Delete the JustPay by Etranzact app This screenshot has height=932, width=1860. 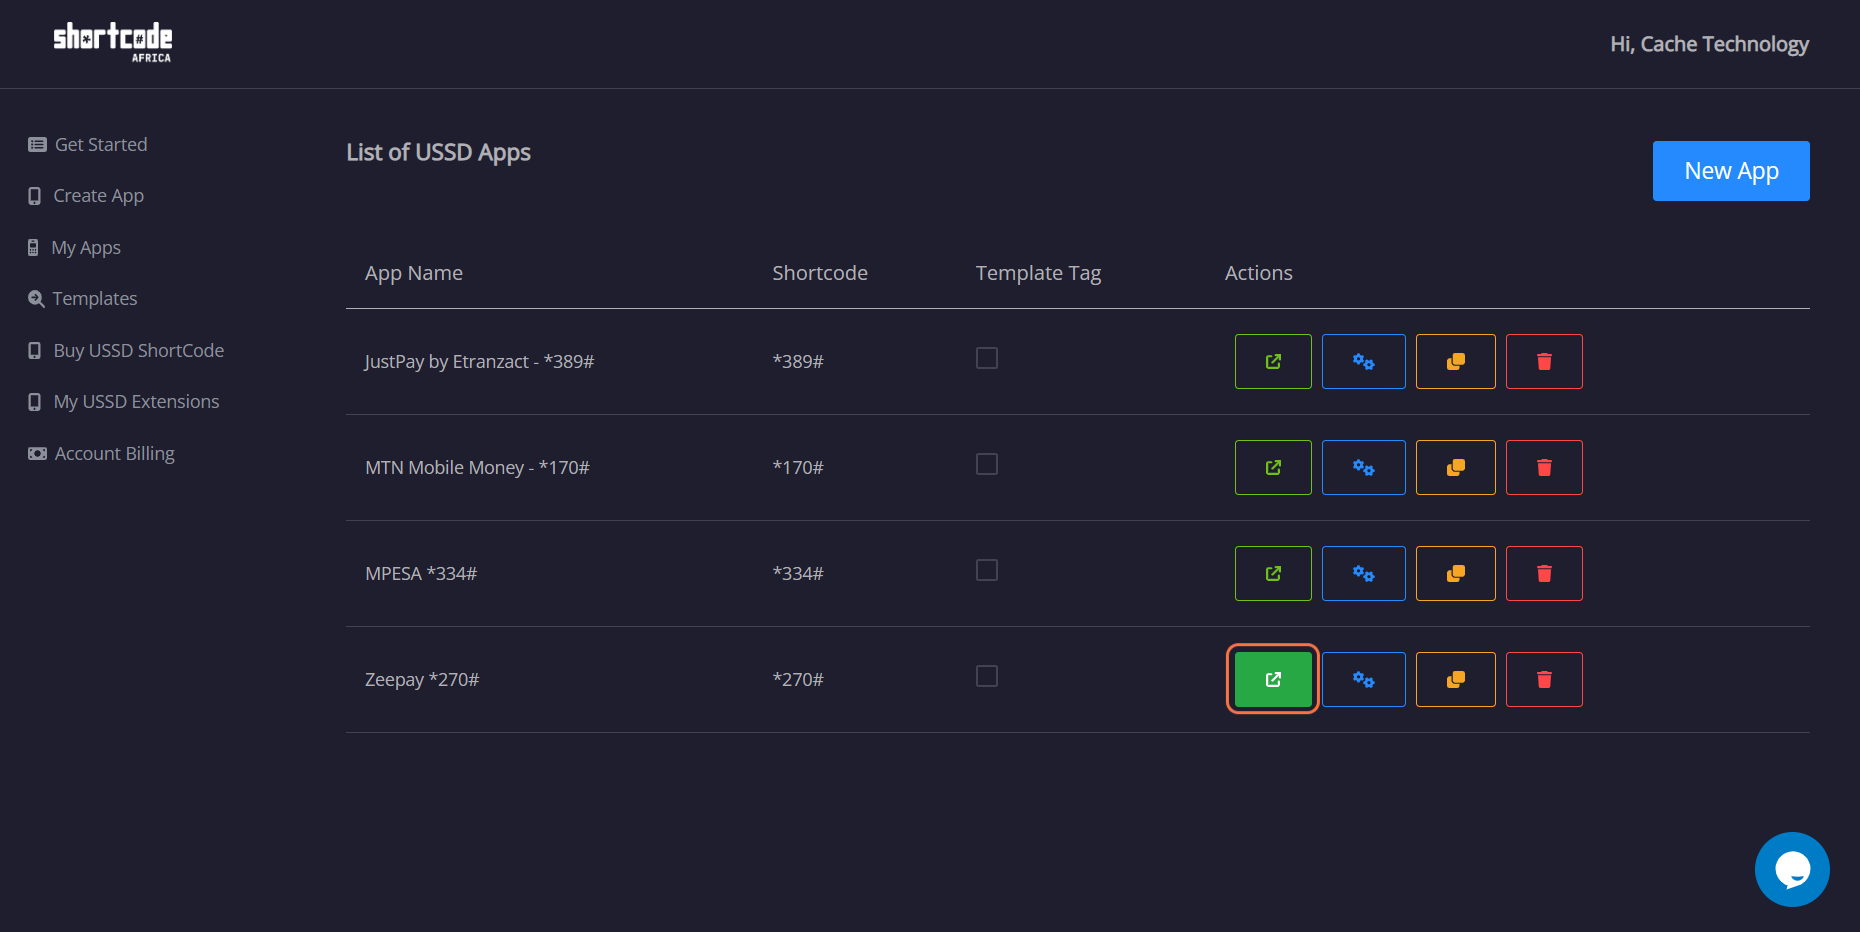1544,361
